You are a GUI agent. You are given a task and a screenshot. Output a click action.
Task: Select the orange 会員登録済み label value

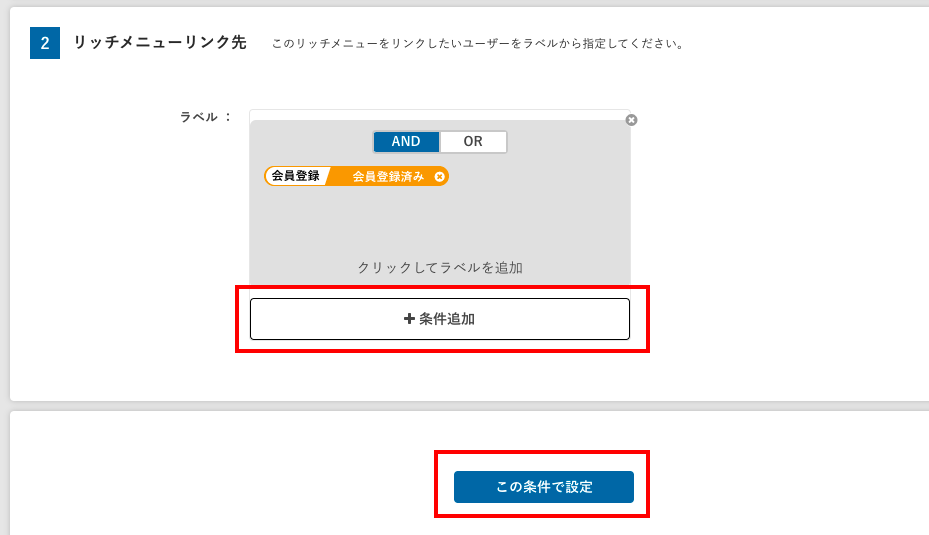tap(387, 176)
